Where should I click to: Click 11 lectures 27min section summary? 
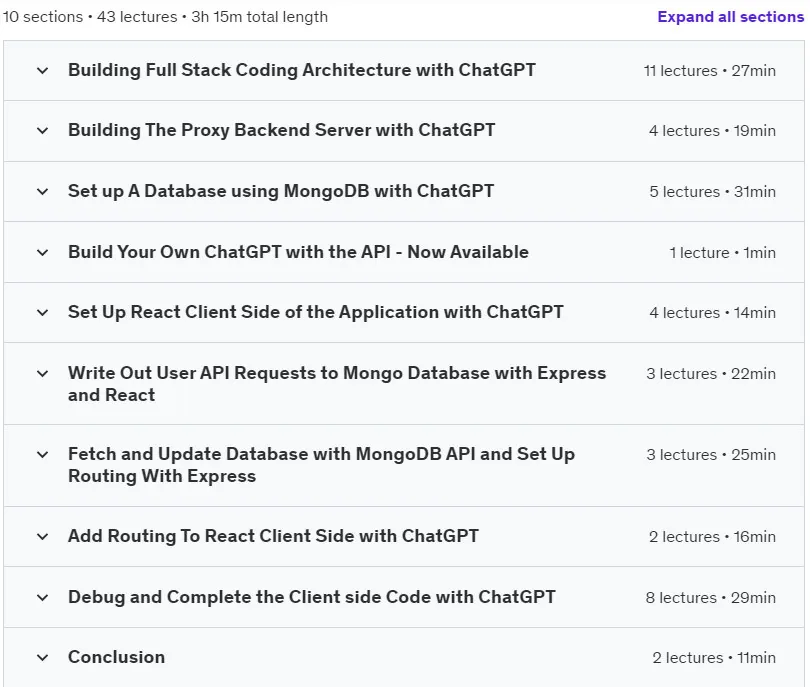pyautogui.click(x=709, y=71)
